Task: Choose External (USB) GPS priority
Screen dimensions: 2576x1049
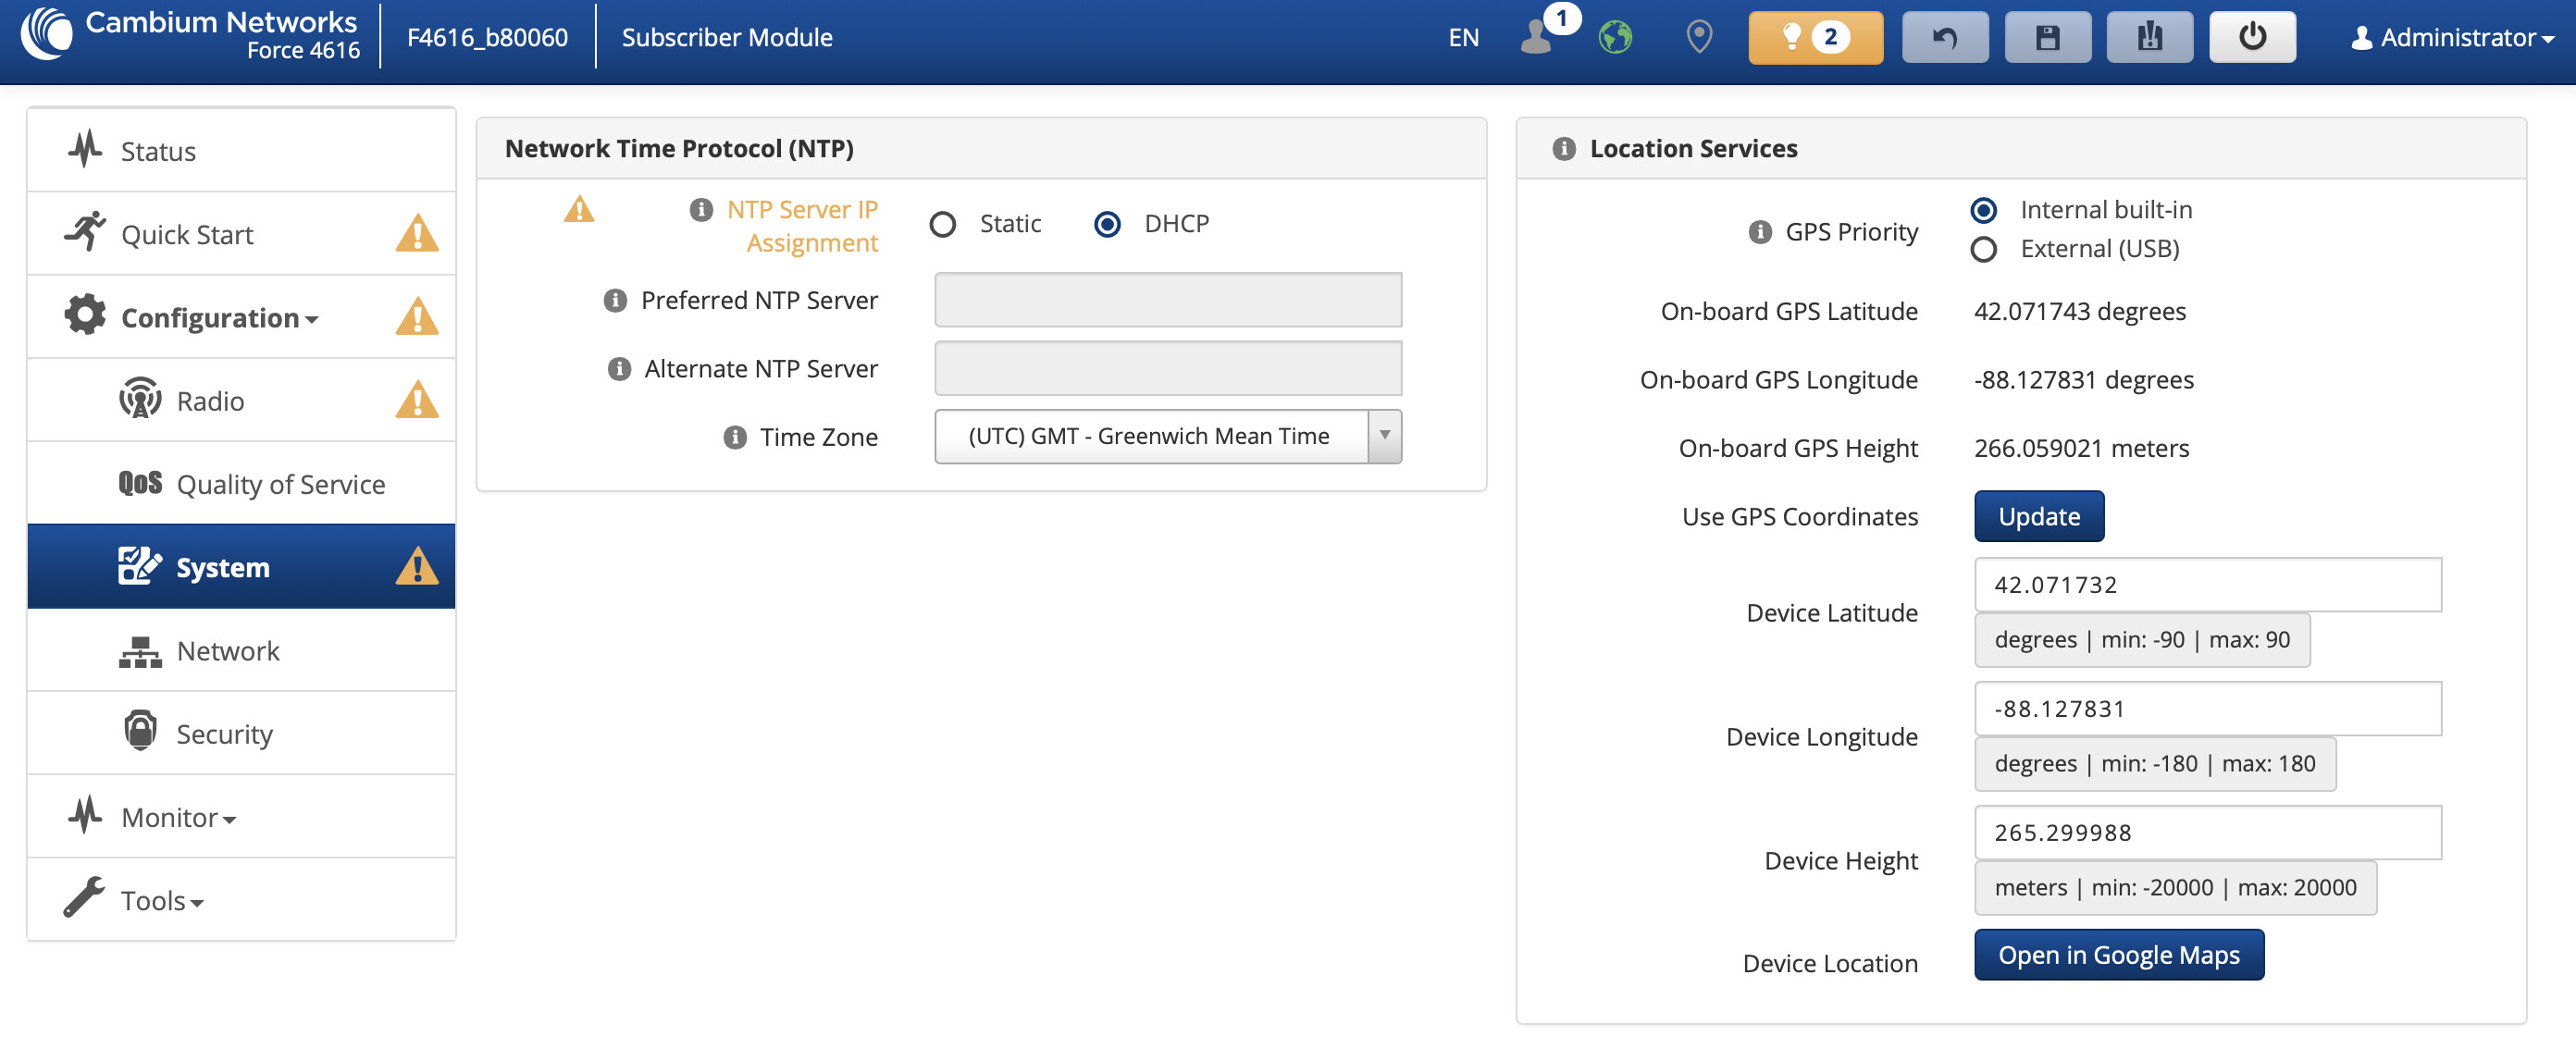Action: coord(1983,249)
